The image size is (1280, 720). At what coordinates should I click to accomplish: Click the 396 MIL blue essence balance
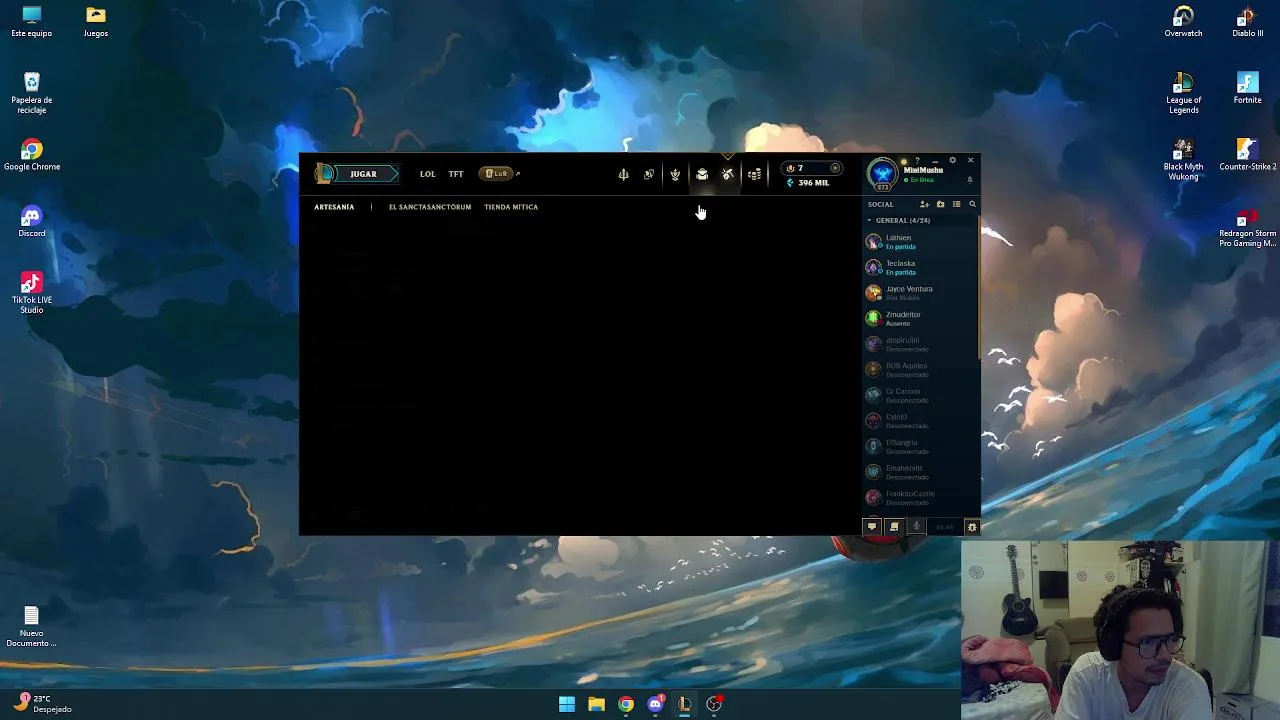click(x=808, y=183)
